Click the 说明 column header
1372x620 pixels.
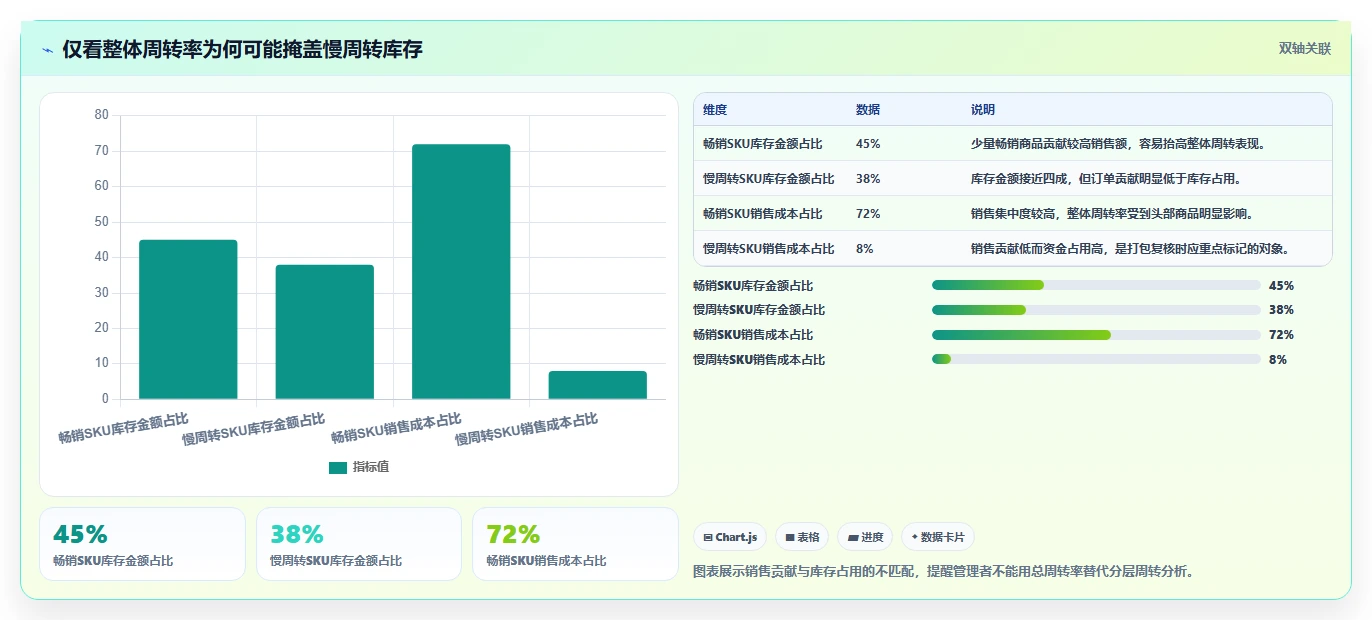[x=983, y=109]
